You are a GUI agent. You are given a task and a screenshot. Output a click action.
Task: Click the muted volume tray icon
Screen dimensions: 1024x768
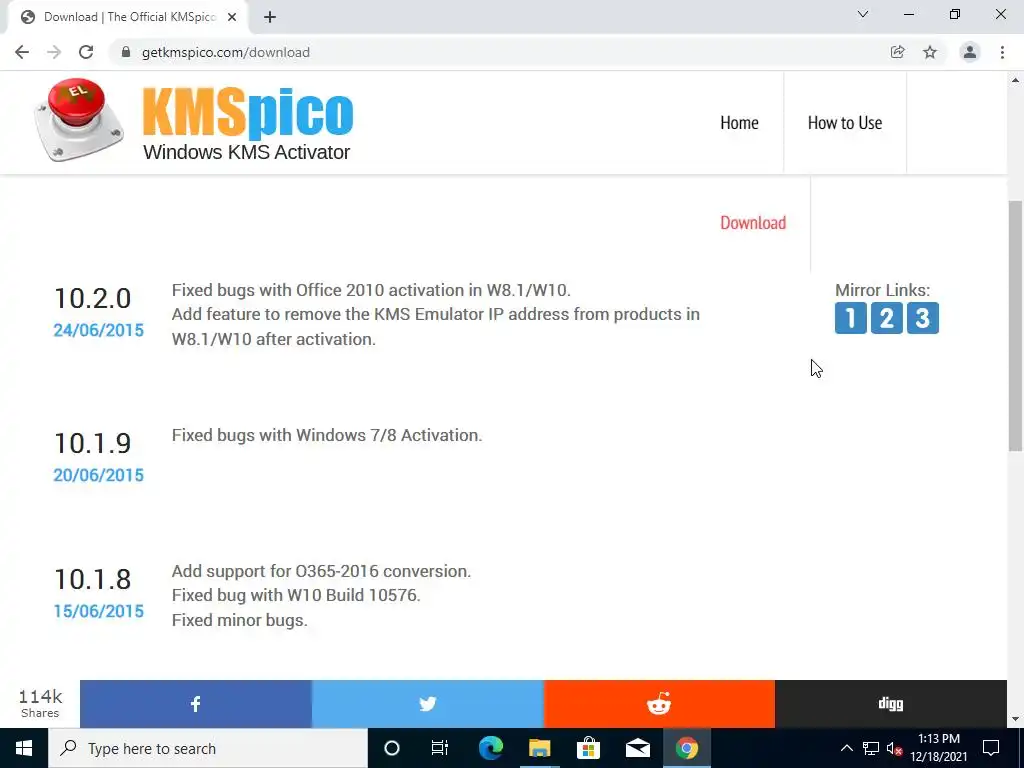(x=895, y=749)
